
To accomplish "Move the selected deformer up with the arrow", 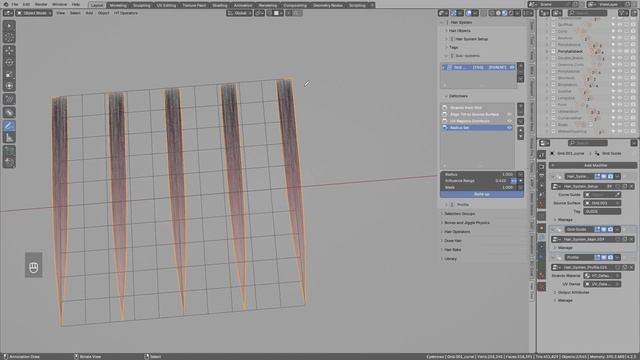I will (x=520, y=131).
